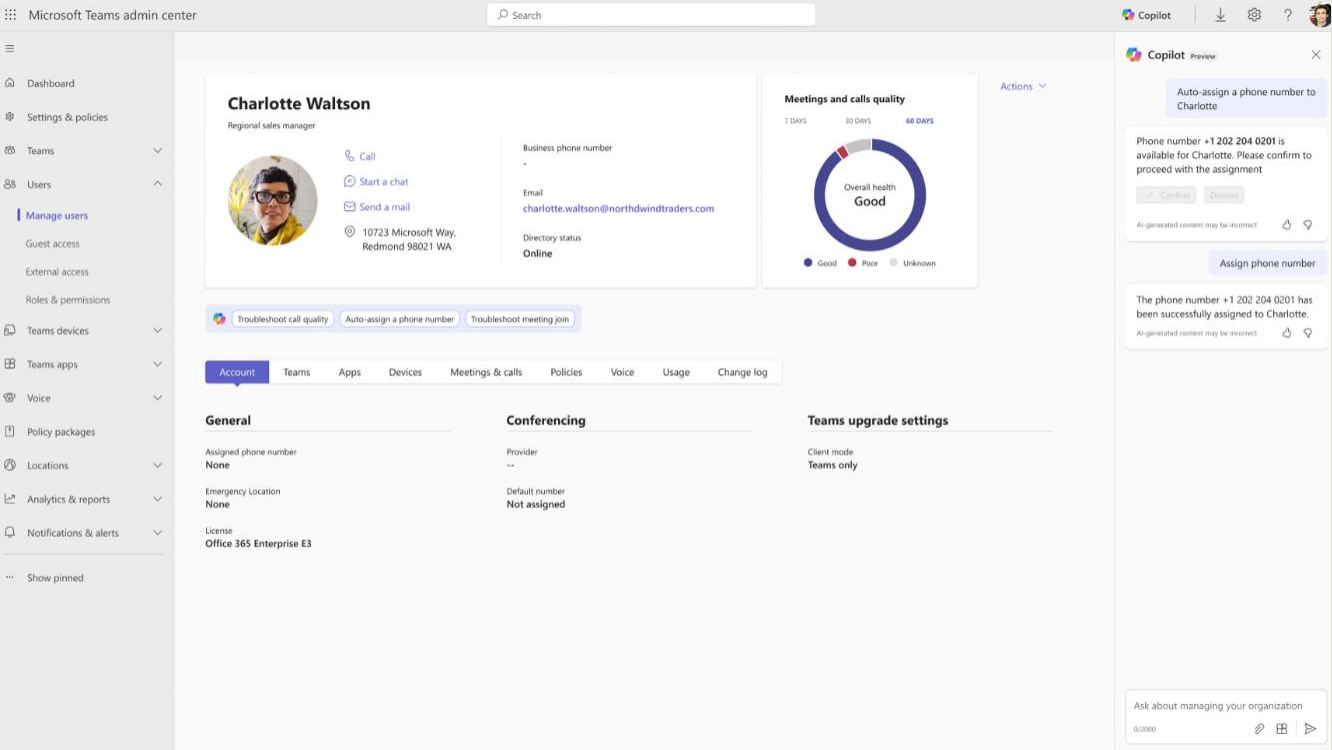Click the Troubleshoot call quality chip
This screenshot has width=1332, height=750.
coord(283,319)
